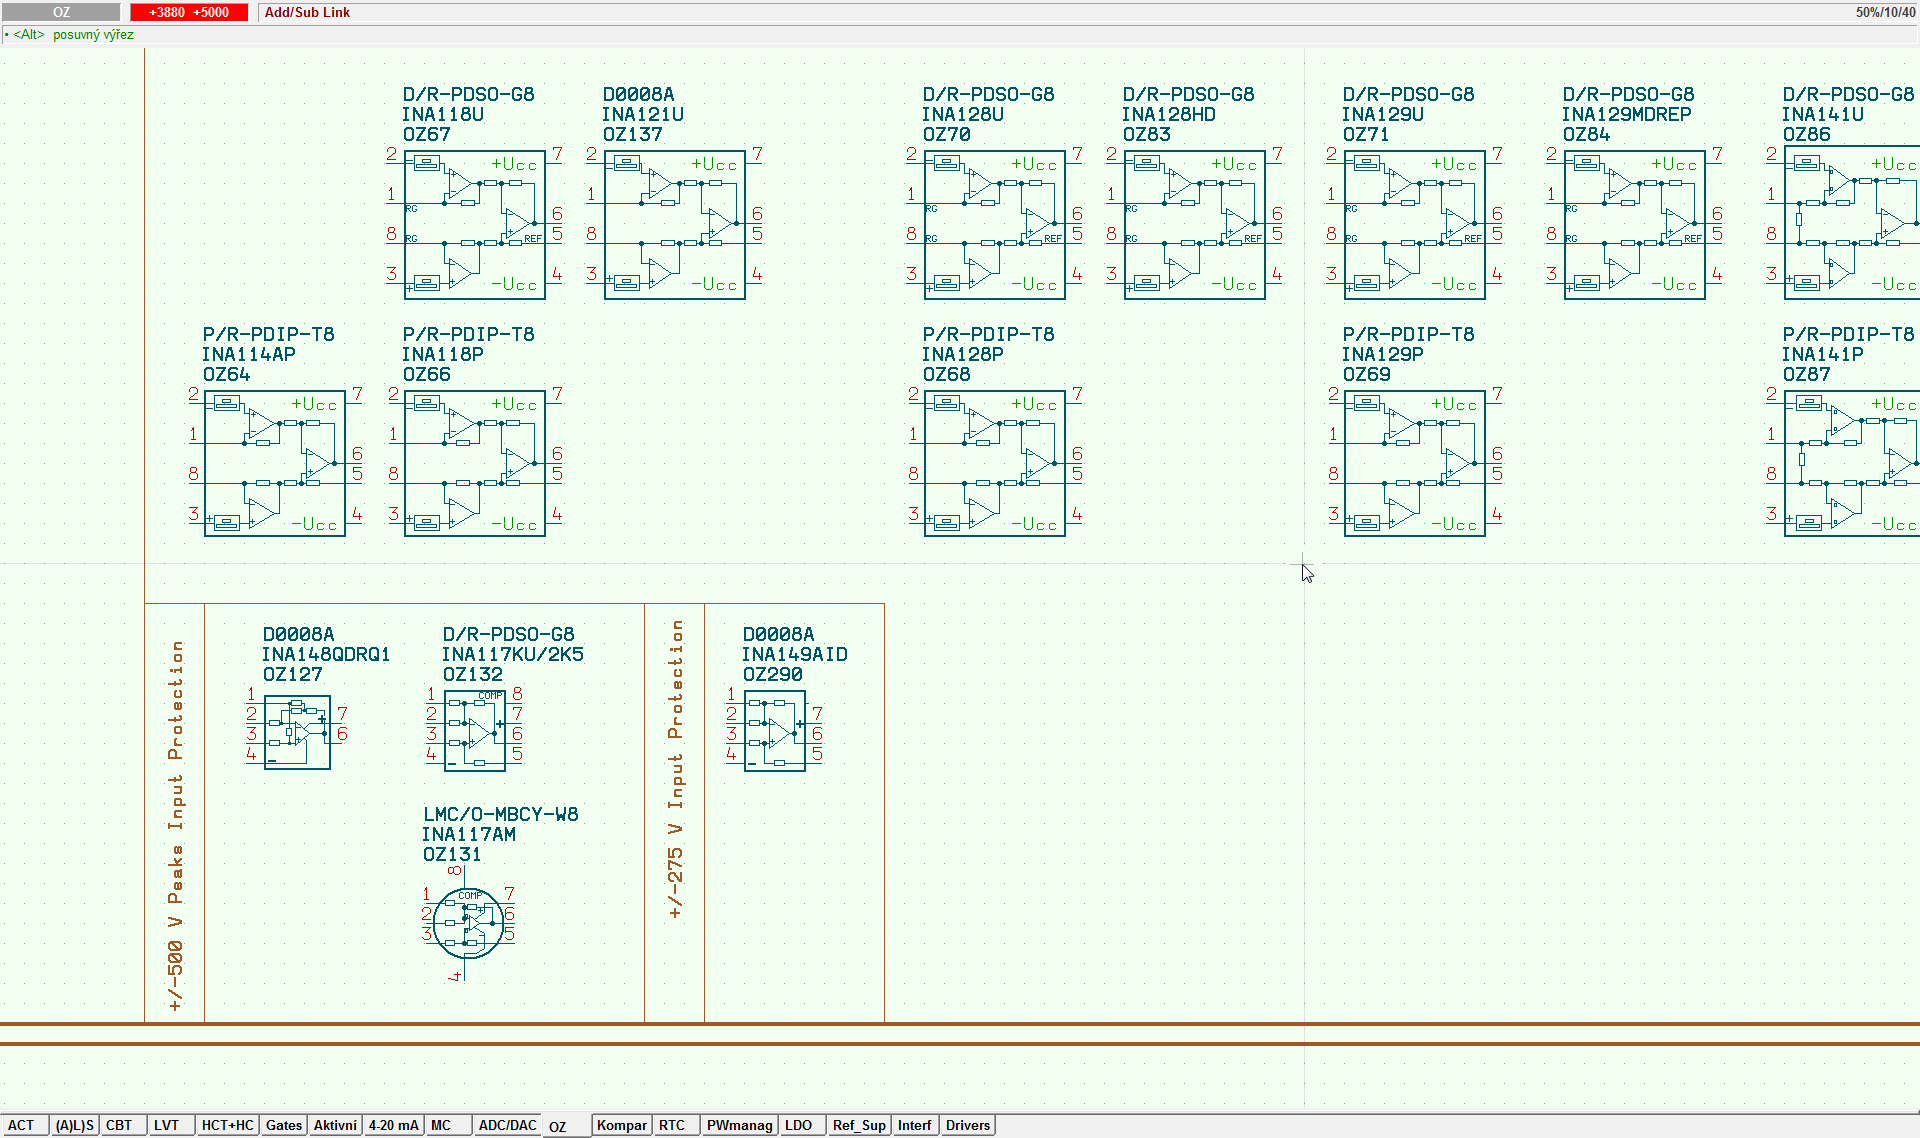
Task: Click the INA129MDREP part name text
Action: (x=1626, y=114)
